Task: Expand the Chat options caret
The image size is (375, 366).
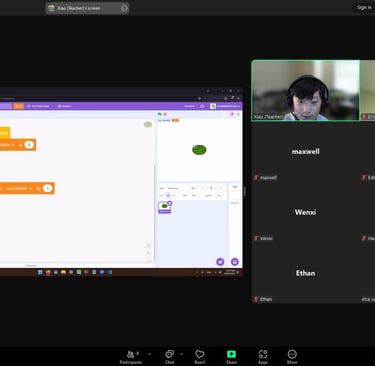Action: [x=181, y=354]
